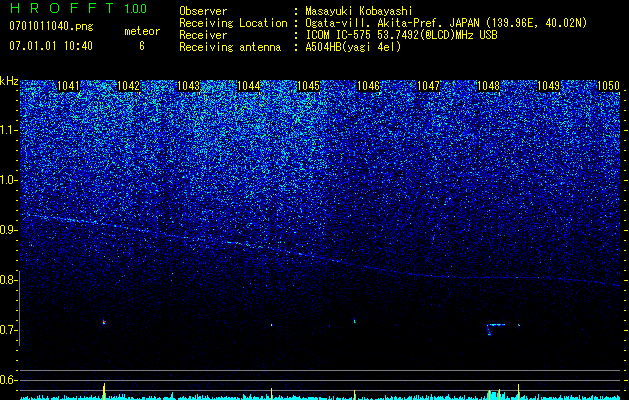Select the filename 0701011040.png

(51, 26)
